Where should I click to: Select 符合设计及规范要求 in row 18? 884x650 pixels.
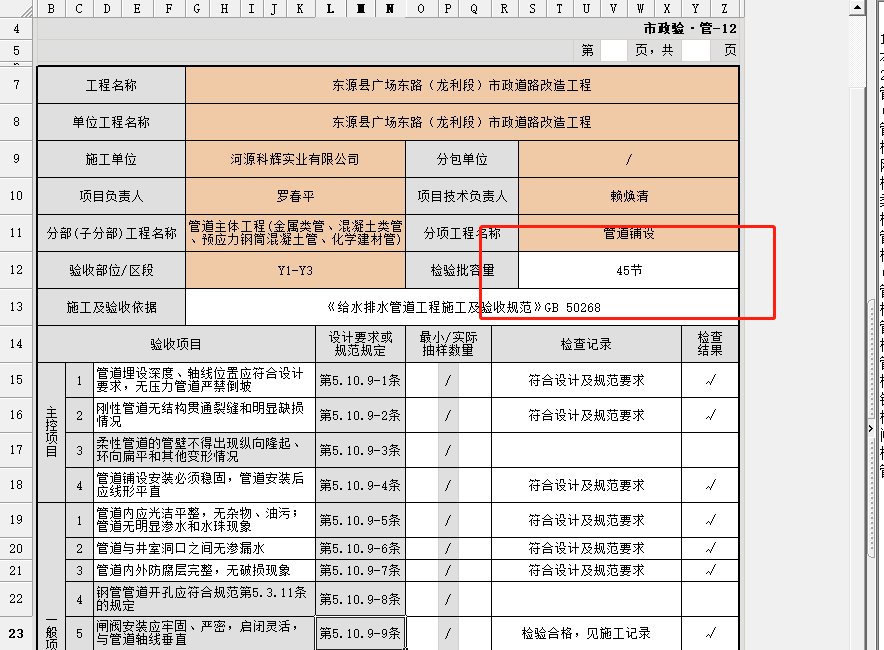coord(586,485)
